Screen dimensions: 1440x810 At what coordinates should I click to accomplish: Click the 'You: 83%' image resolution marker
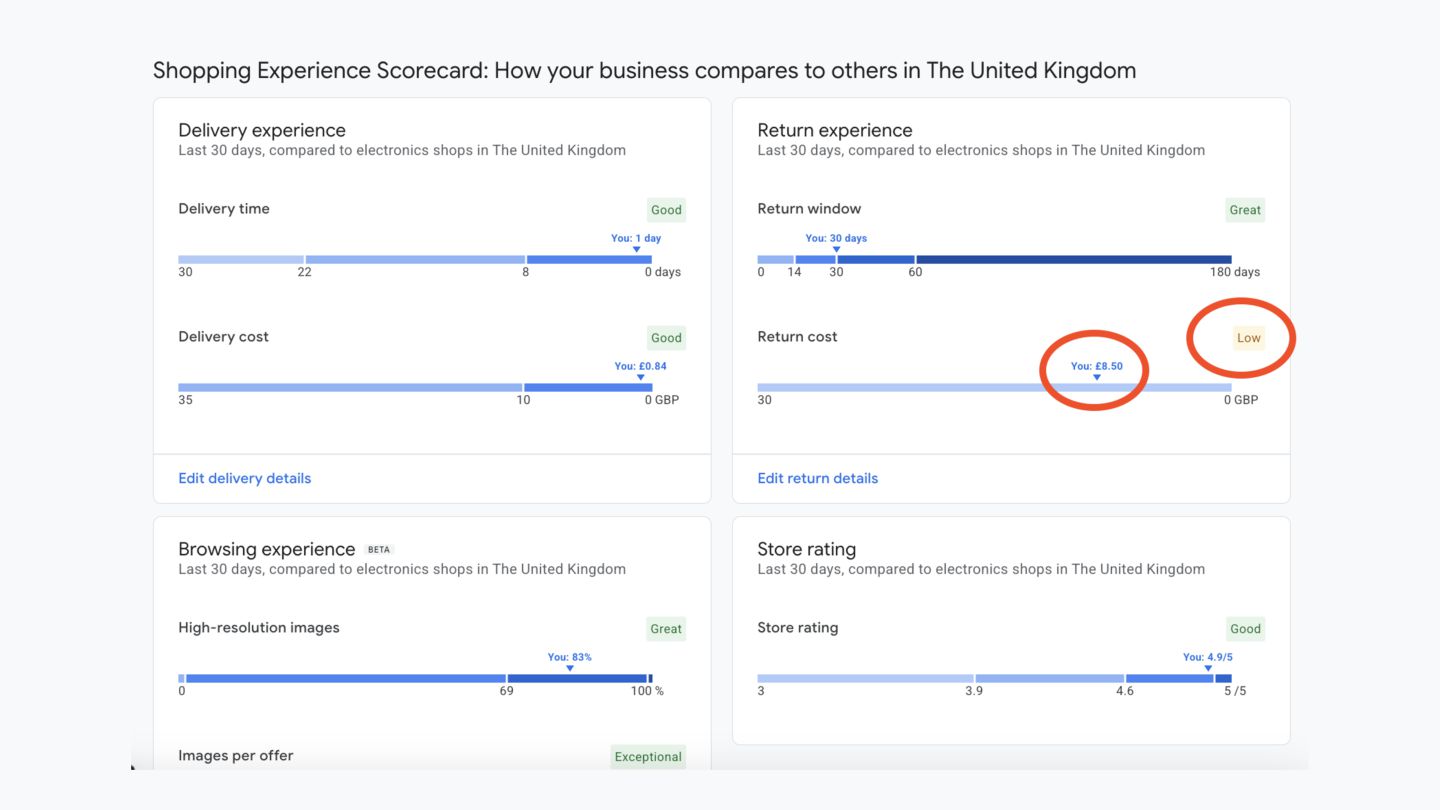pos(569,658)
